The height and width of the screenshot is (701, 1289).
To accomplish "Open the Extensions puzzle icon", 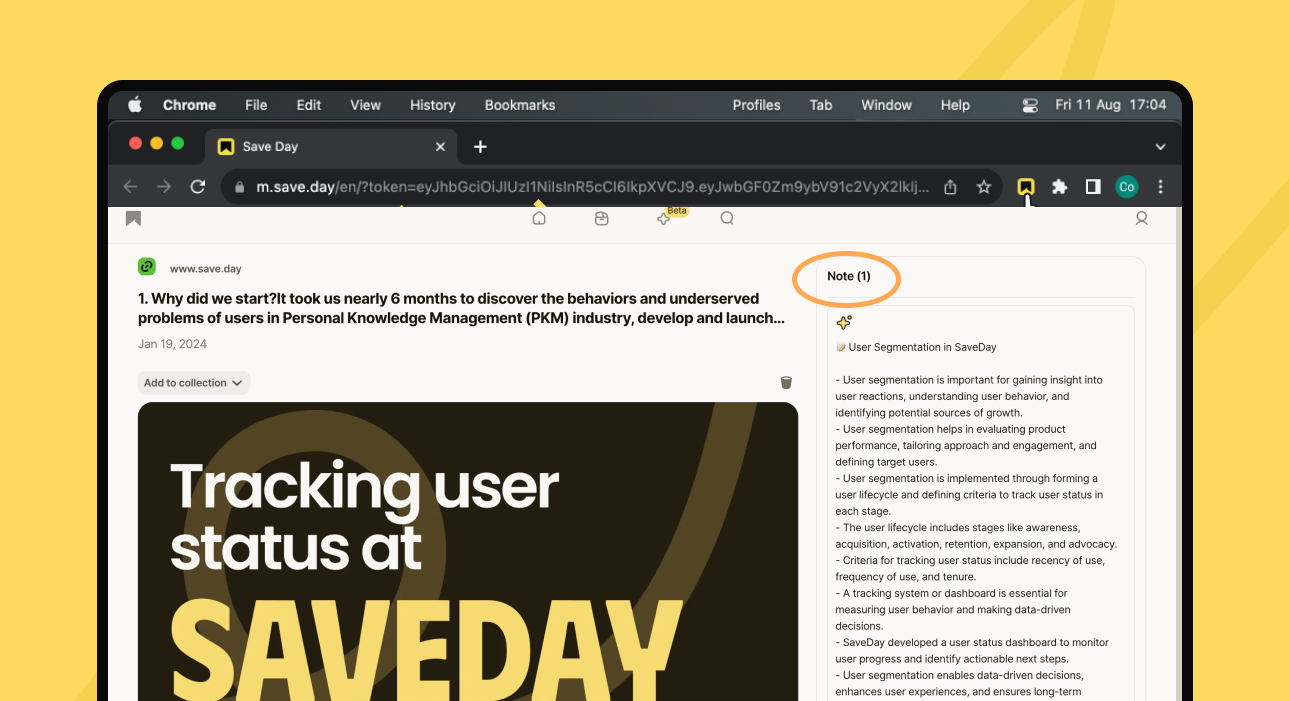I will click(1060, 187).
